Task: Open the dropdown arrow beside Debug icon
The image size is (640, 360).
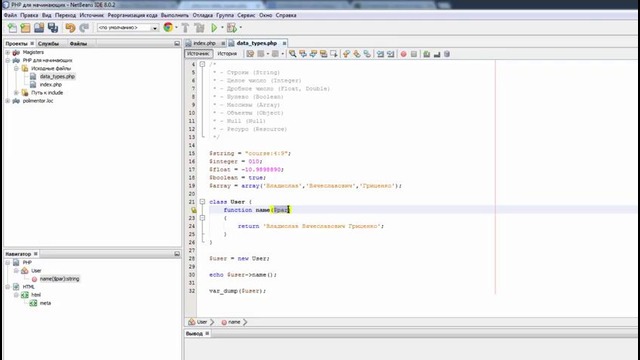Action: 241,28
